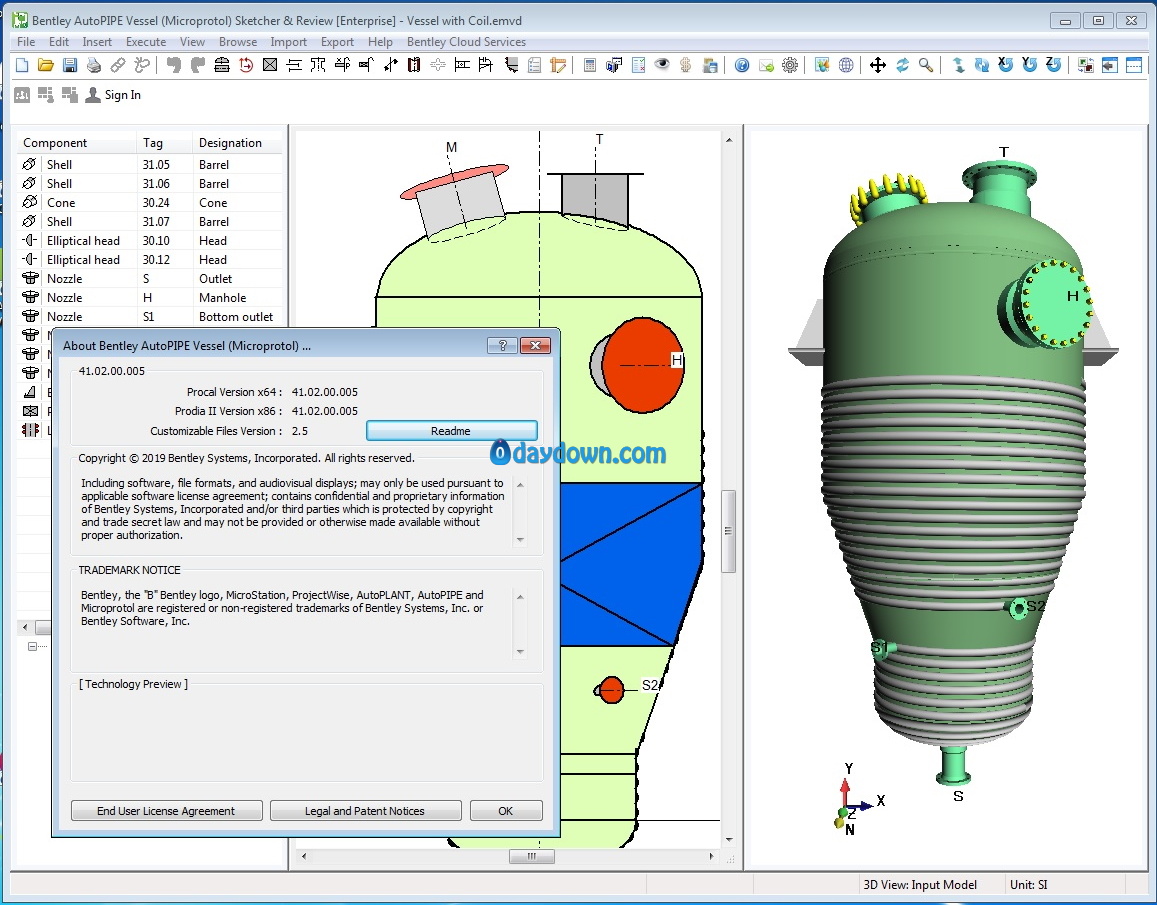Redo the action with the toolbar arrow
1157x905 pixels.
point(198,66)
